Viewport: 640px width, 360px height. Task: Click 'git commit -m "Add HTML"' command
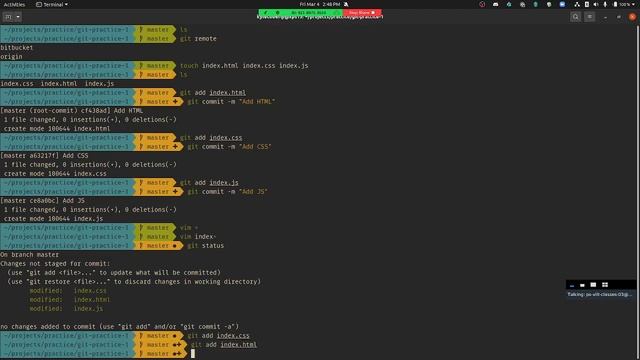click(x=231, y=102)
